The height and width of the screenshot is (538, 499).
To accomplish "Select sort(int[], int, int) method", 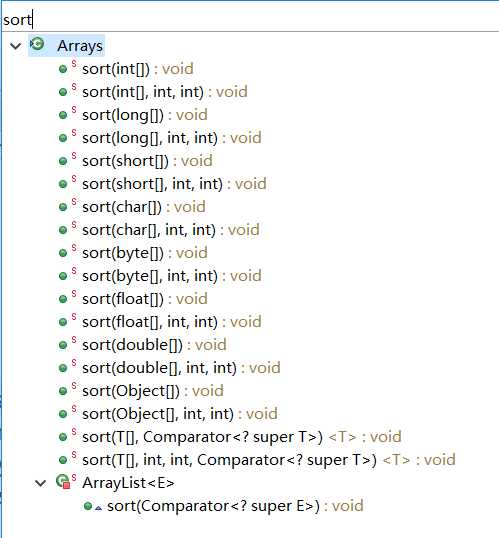I will 165,92.
